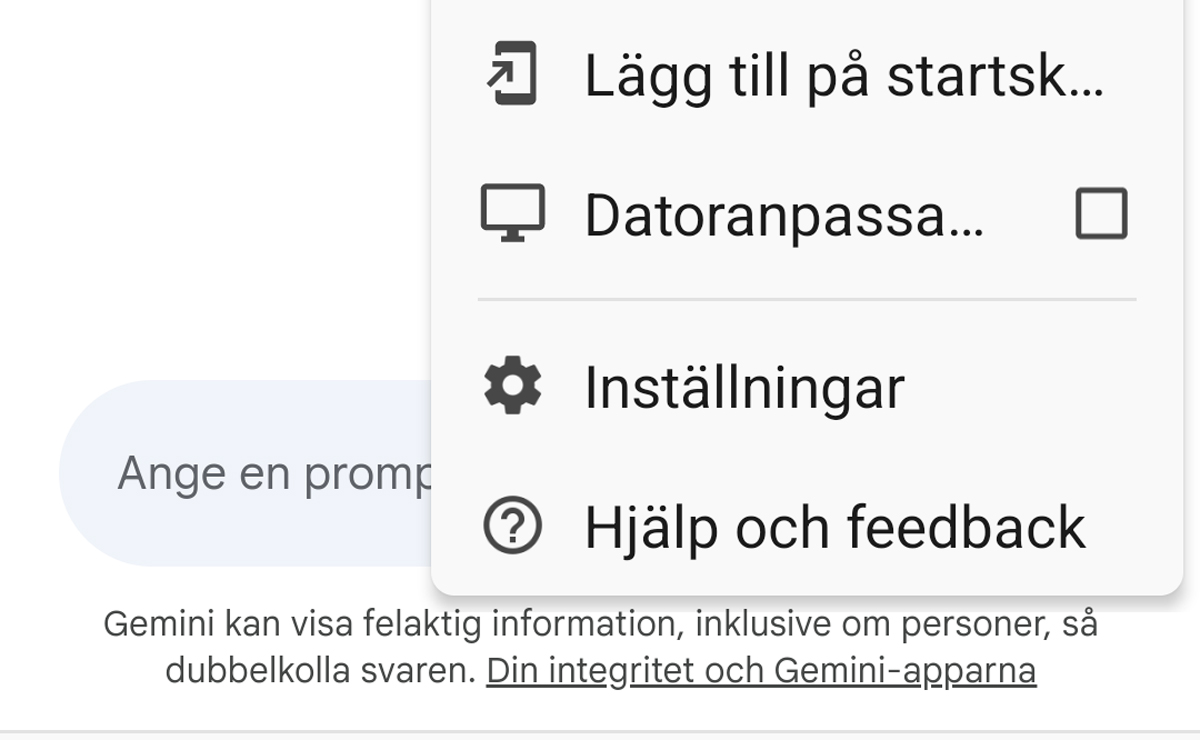This screenshot has width=1200, height=740.
Task: Click the circled question mark for feedback
Action: pos(514,527)
